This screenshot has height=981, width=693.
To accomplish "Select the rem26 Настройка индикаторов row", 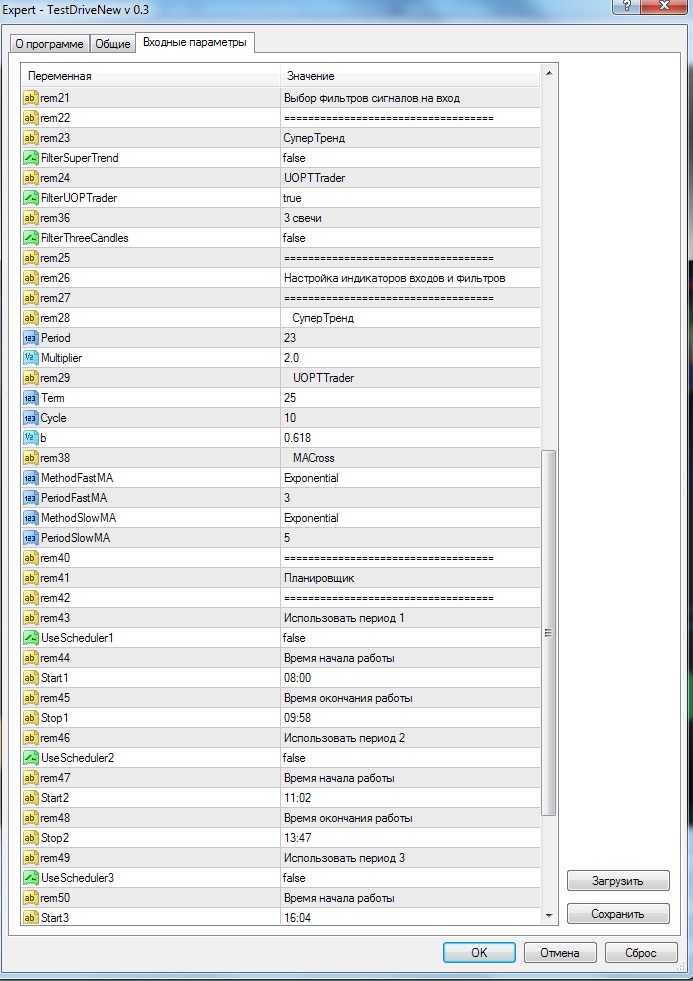I will click(x=281, y=278).
